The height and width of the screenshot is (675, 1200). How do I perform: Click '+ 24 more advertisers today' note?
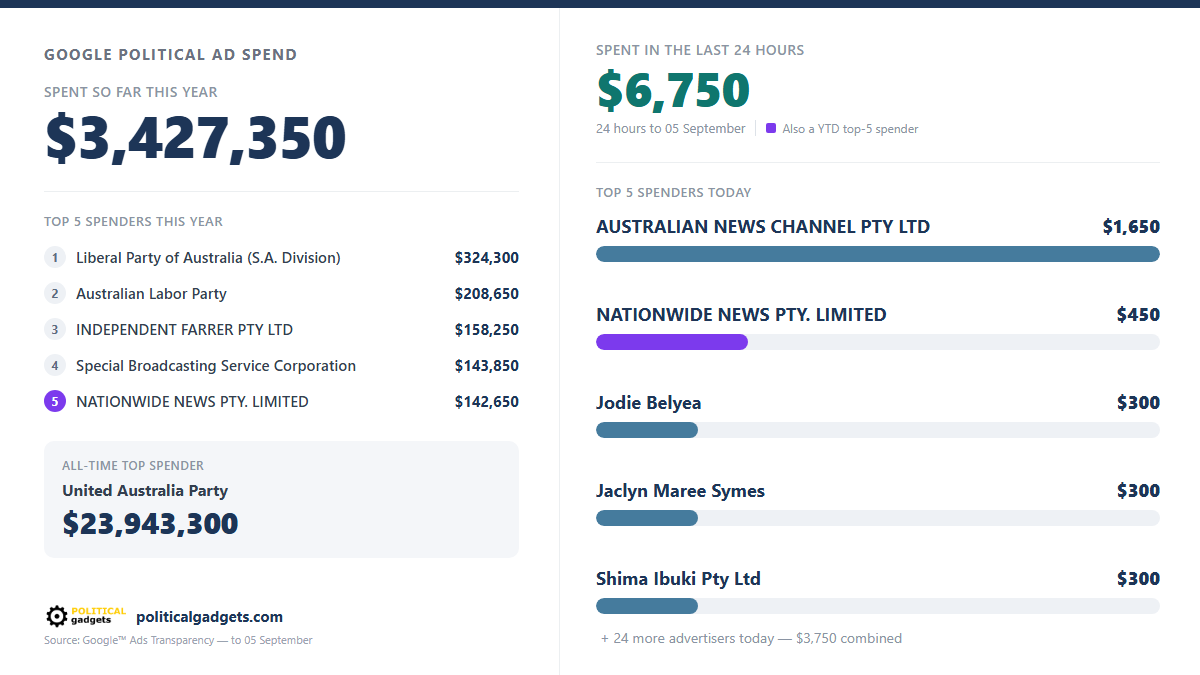point(751,638)
